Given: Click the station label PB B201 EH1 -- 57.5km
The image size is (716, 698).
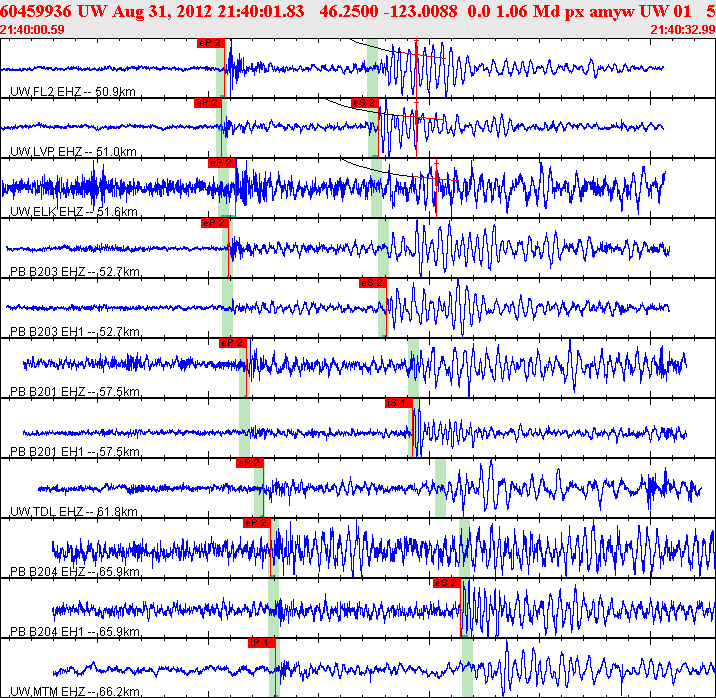Looking at the screenshot, I should point(75,452).
